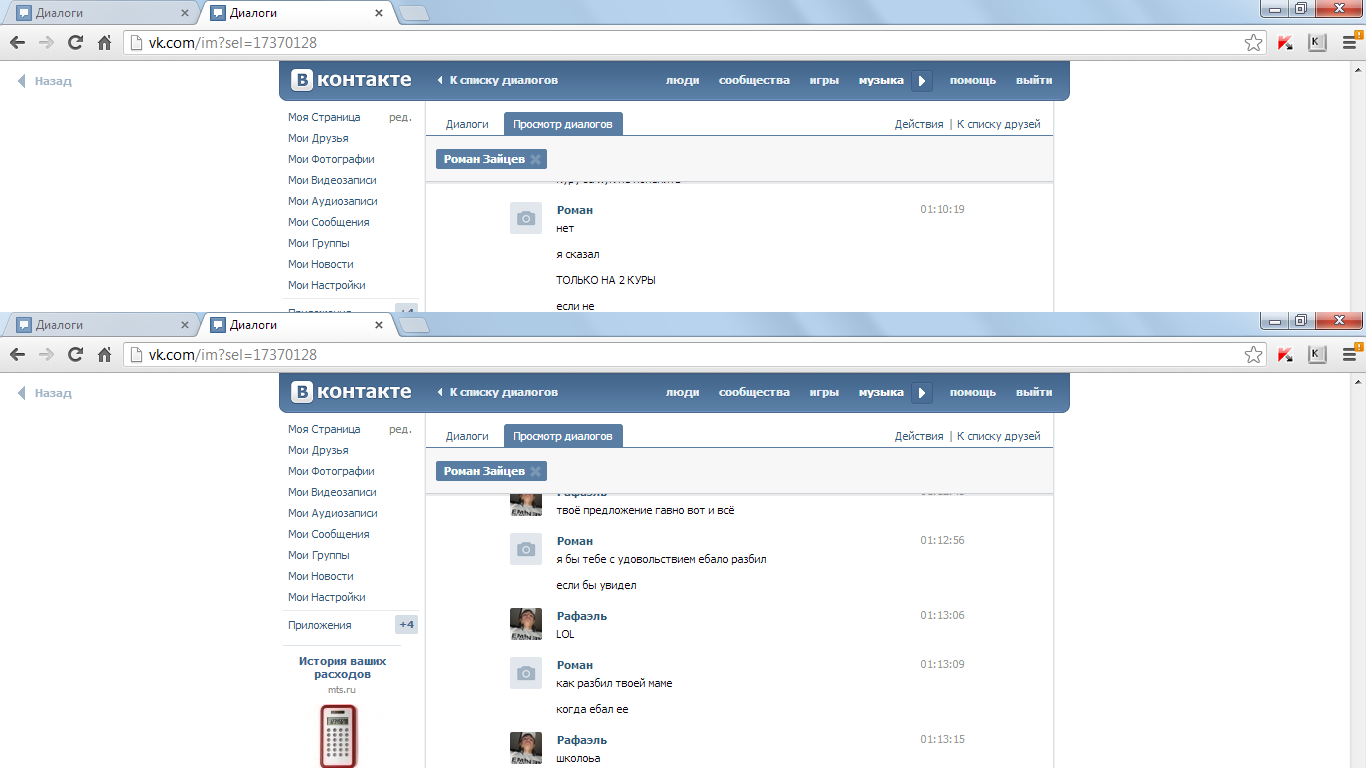Open the Действия dropdown in the upper window

pos(919,124)
